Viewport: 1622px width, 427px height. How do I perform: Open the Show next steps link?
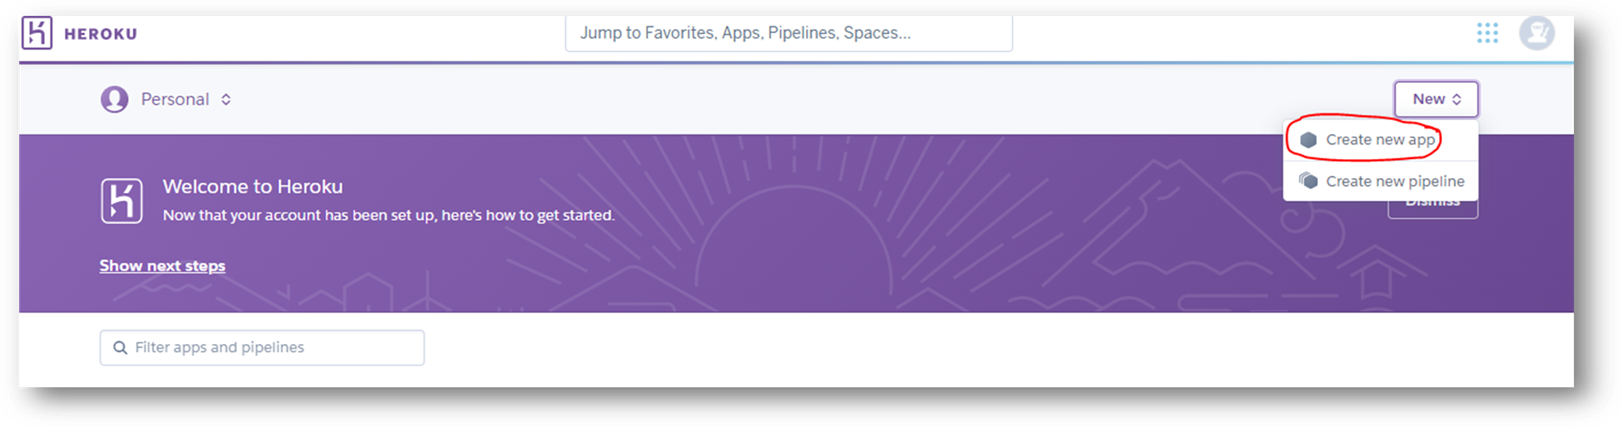[162, 266]
